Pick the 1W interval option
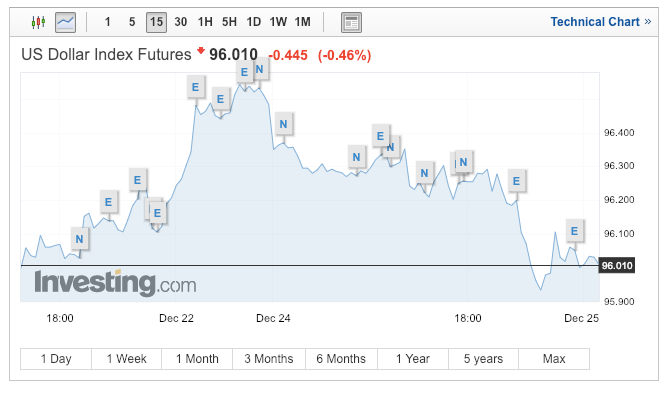Screen dimensions: 669x394 [278, 22]
